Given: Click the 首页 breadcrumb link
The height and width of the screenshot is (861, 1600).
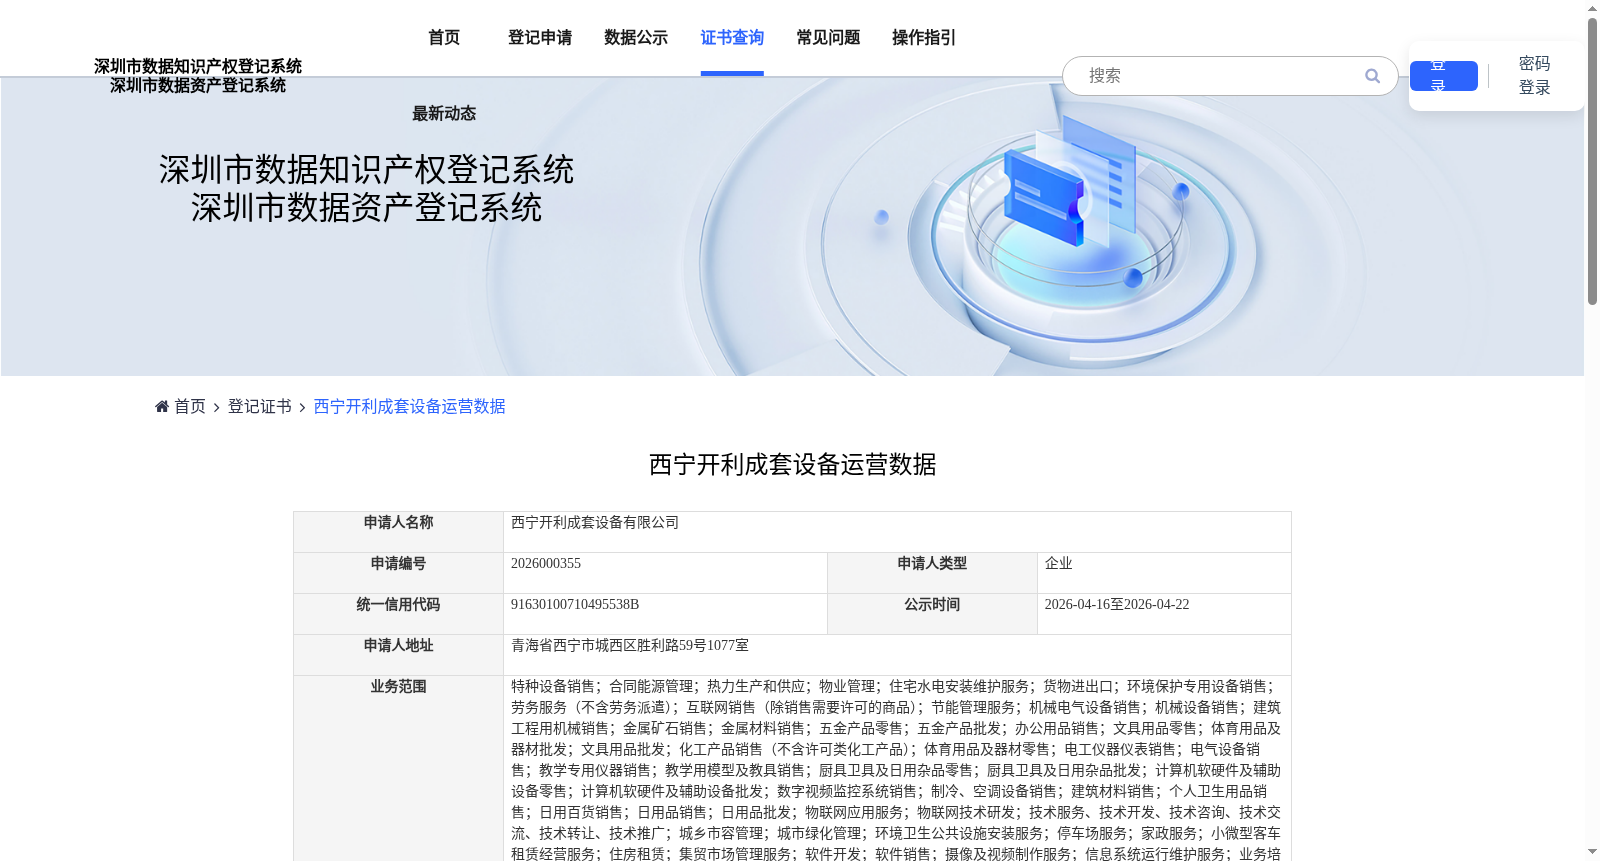Looking at the screenshot, I should (x=190, y=406).
